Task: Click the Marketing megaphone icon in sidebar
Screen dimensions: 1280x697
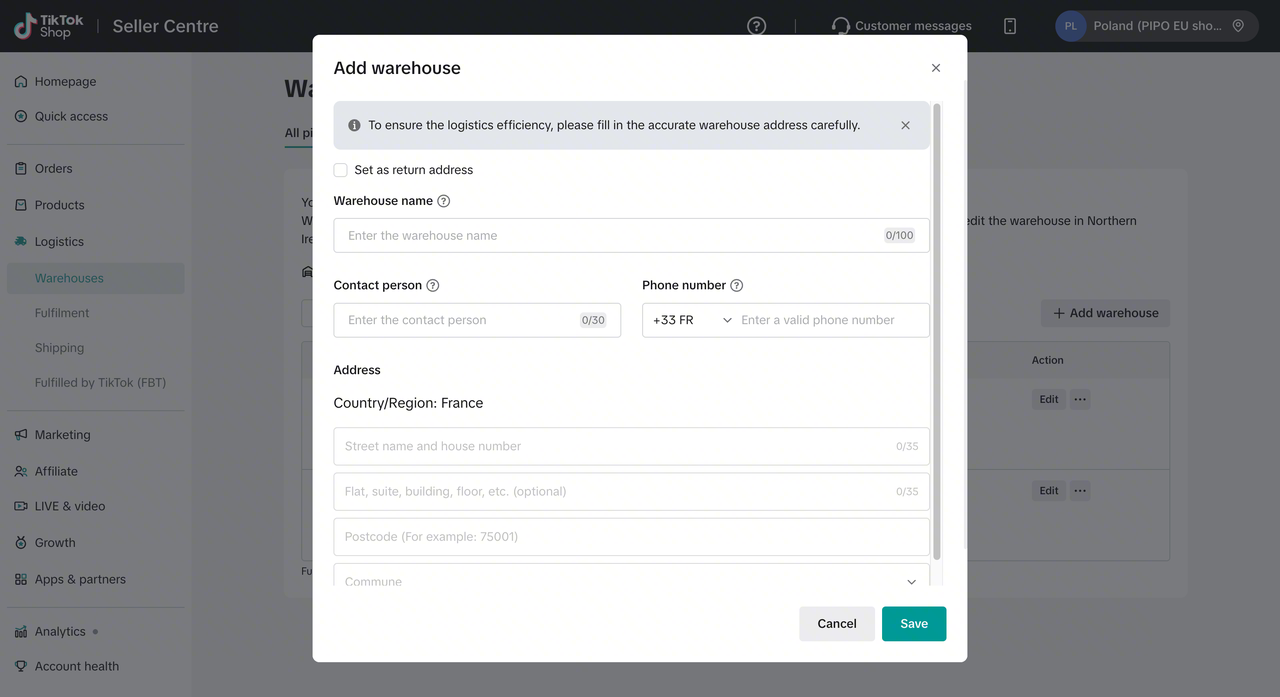Action: point(21,435)
